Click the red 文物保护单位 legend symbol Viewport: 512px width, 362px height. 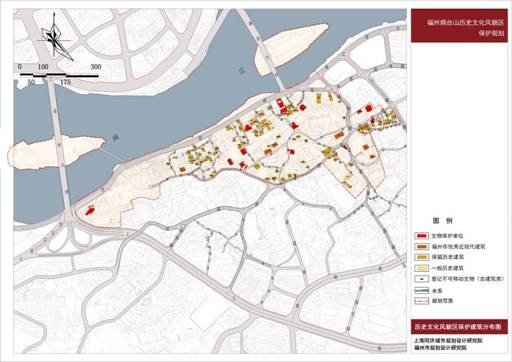coord(421,236)
